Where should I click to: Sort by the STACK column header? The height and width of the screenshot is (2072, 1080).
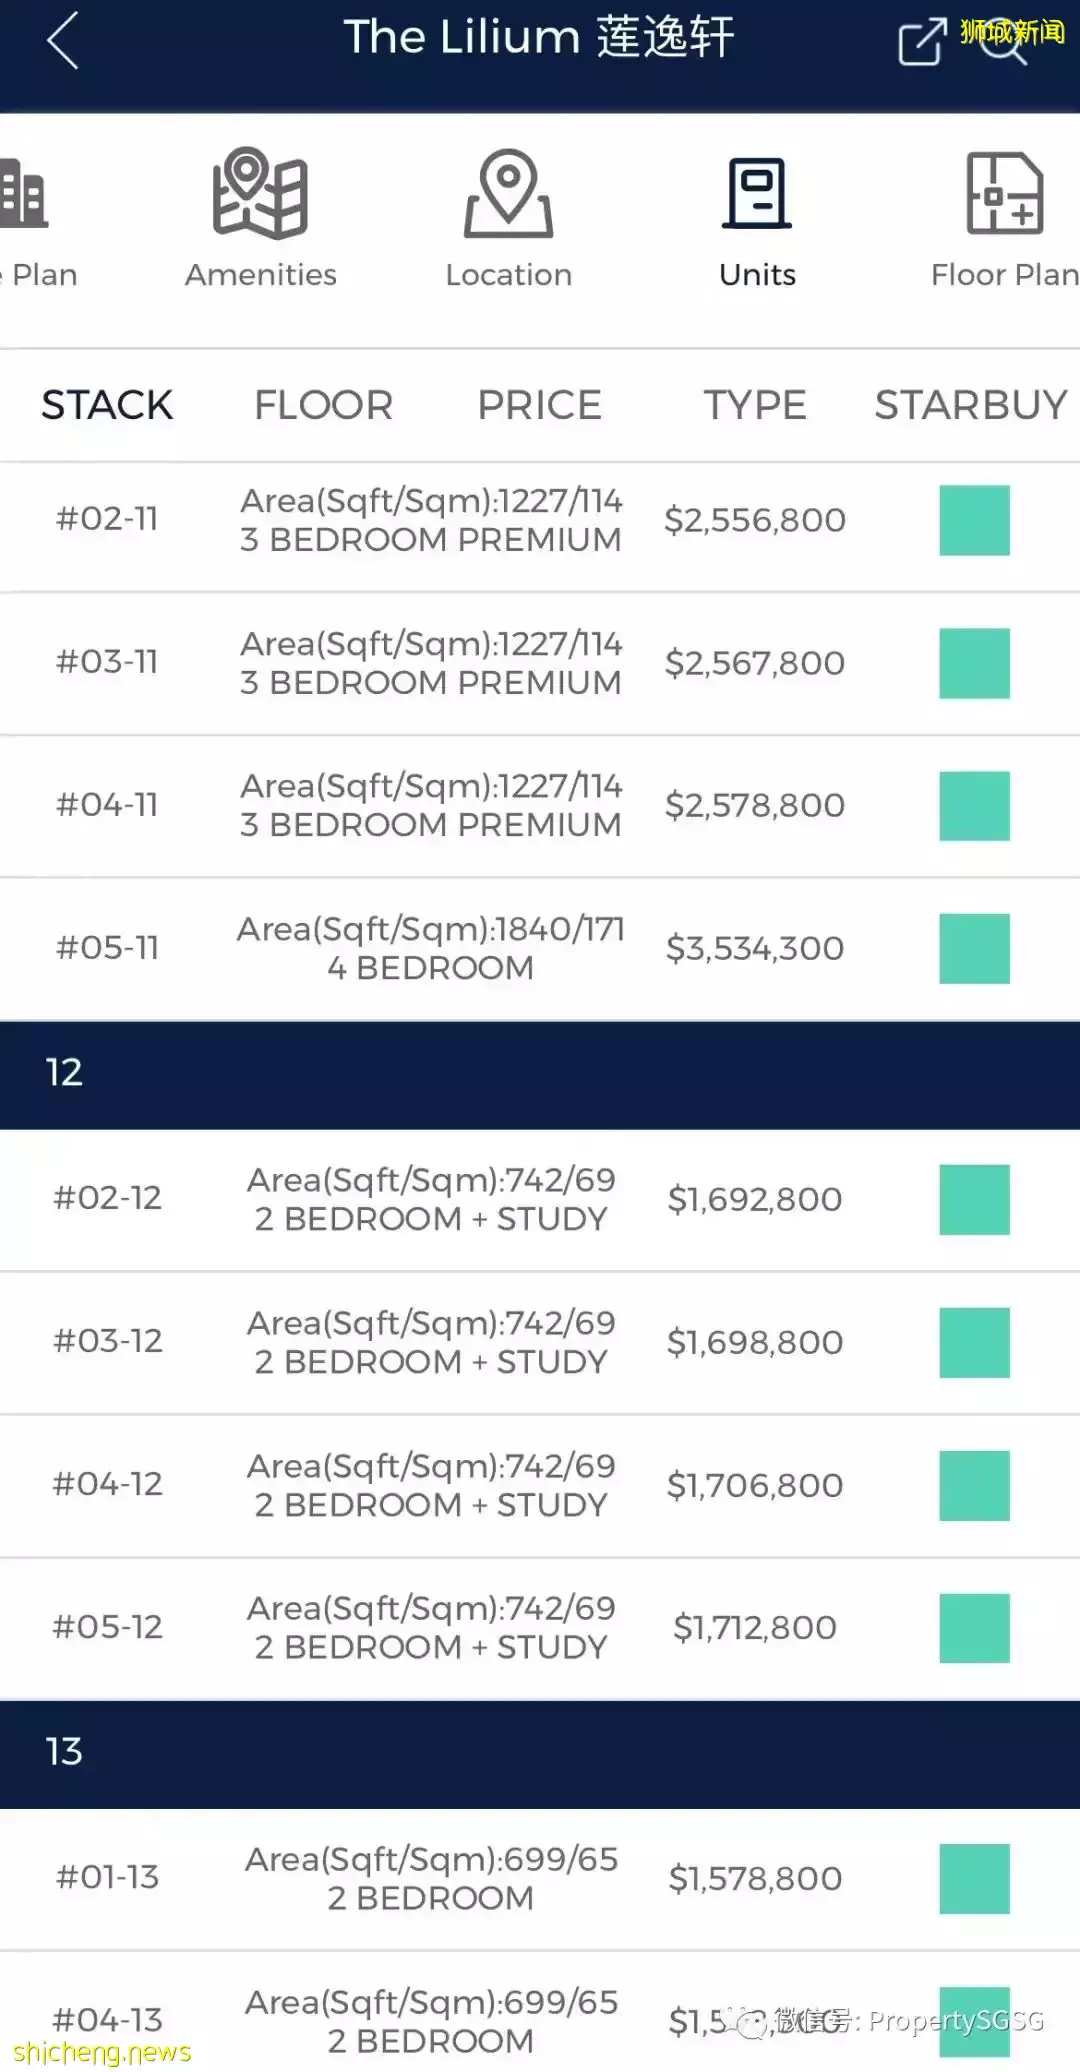107,405
